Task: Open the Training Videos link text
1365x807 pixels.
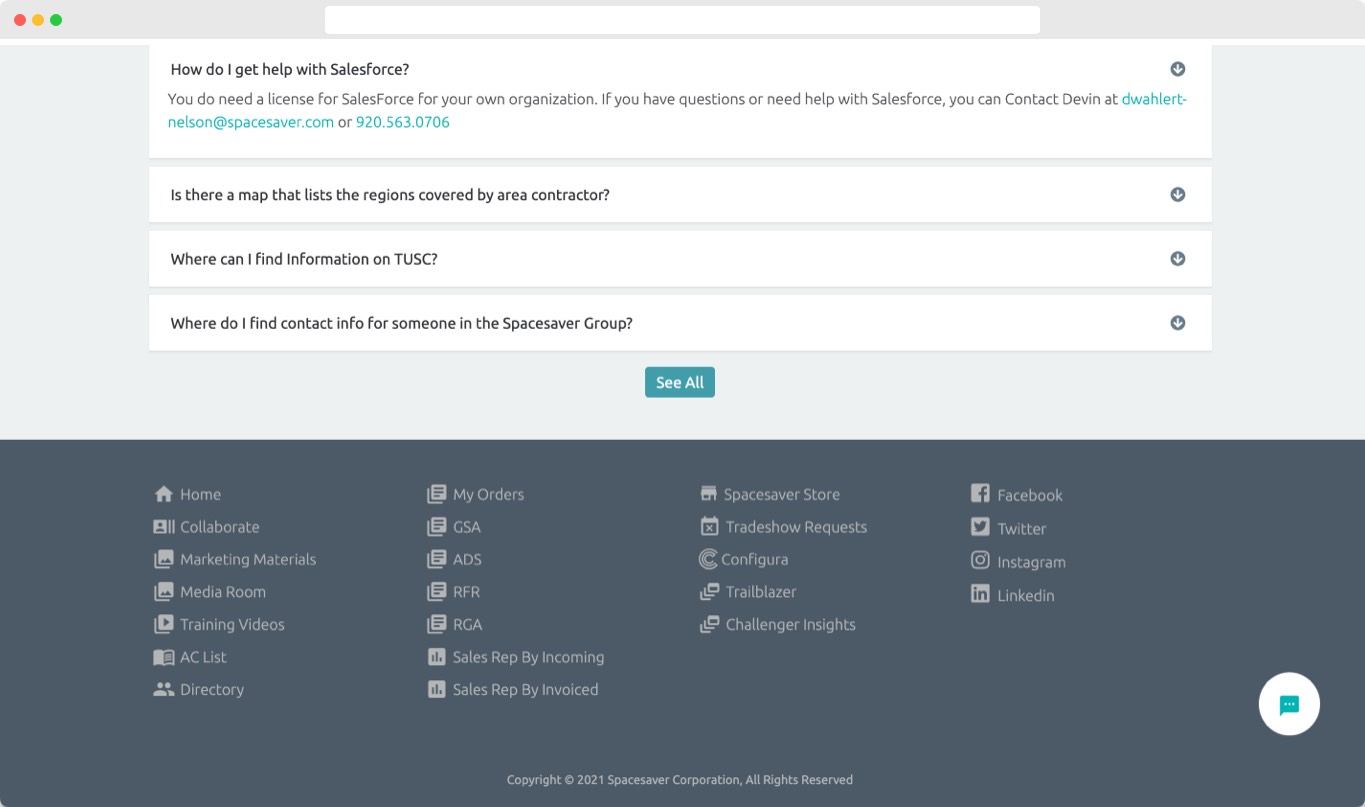Action: [x=232, y=625]
